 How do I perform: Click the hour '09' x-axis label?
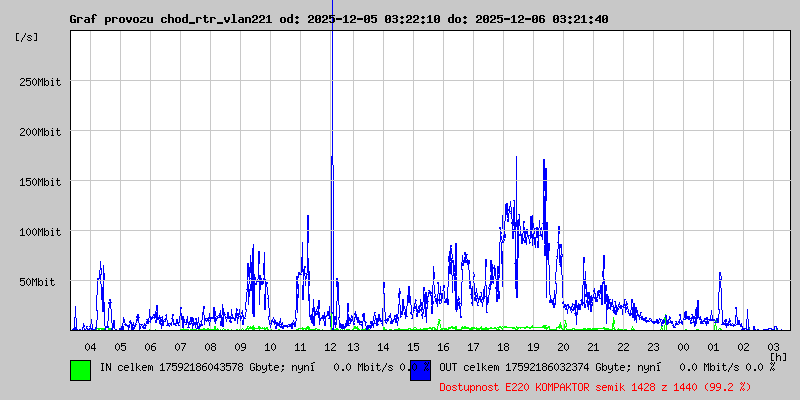point(241,347)
